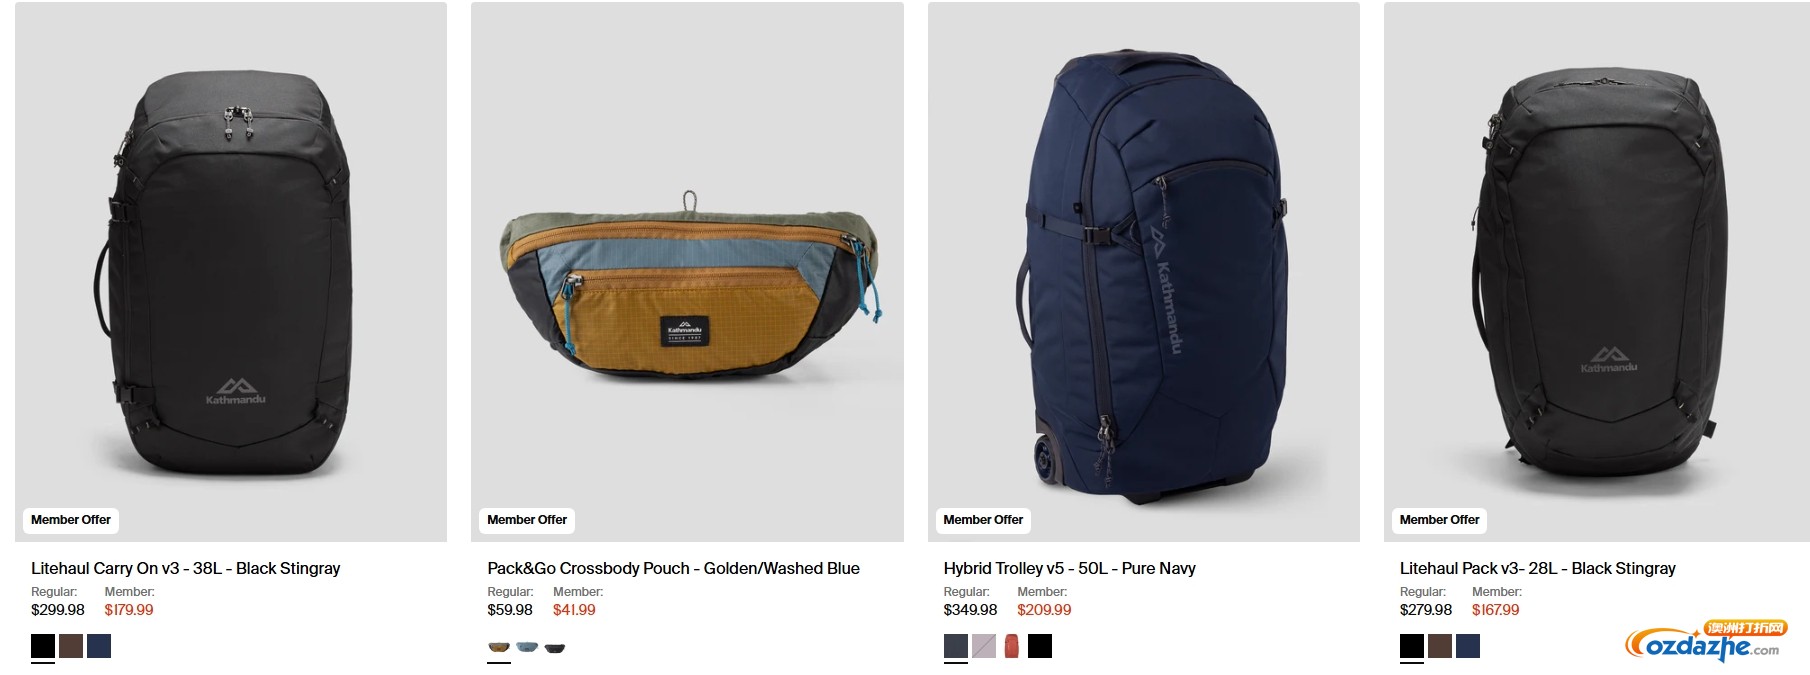Viewport: 1810px width, 675px height.
Task: Open Litehaul Carry On v3 38L product title
Action: (185, 568)
